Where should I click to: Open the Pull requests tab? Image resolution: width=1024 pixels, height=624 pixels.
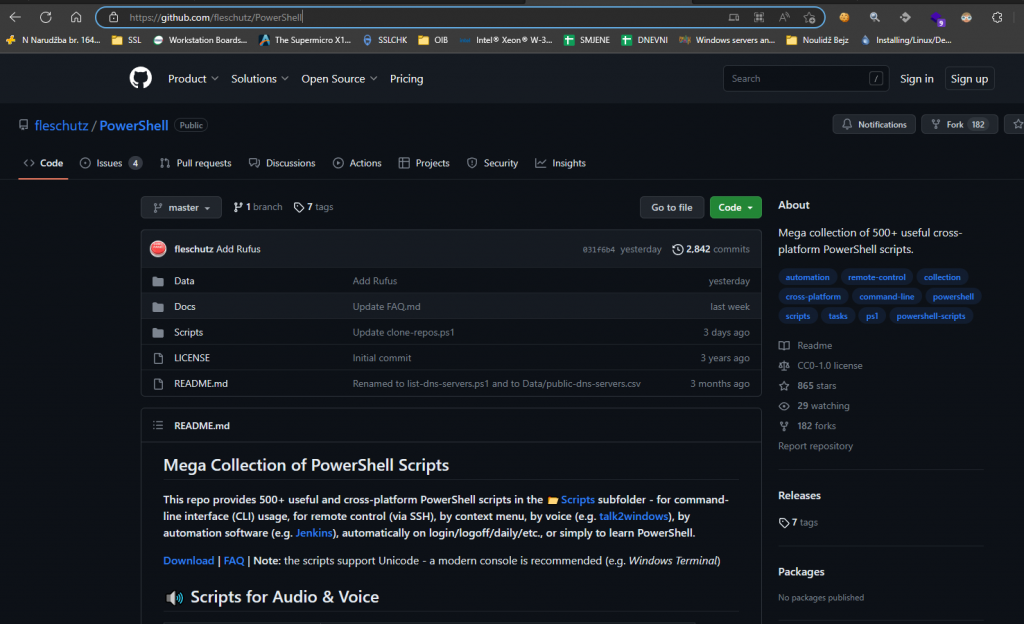tap(195, 163)
